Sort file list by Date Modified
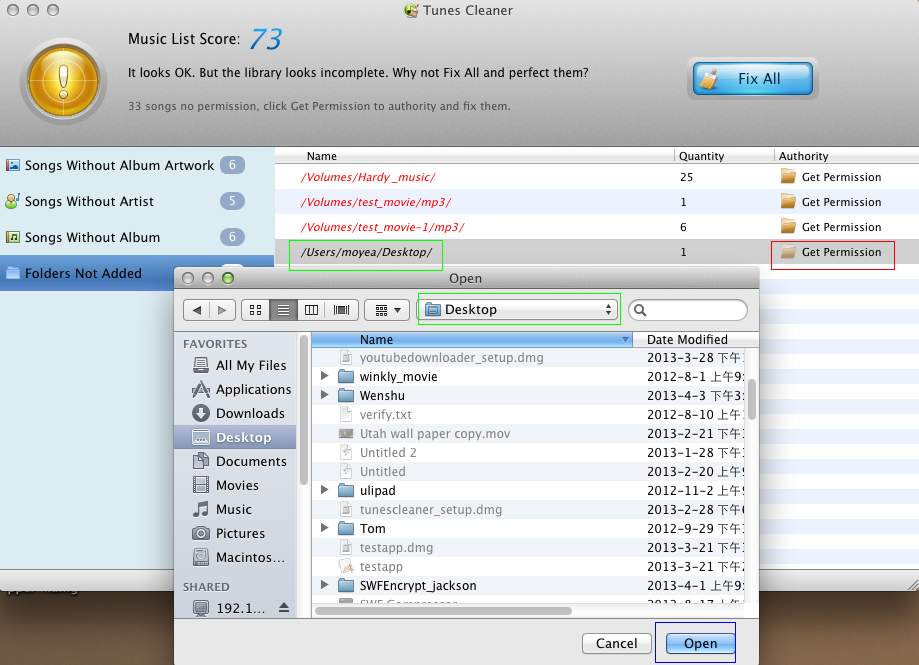The height and width of the screenshot is (665, 919). (696, 340)
